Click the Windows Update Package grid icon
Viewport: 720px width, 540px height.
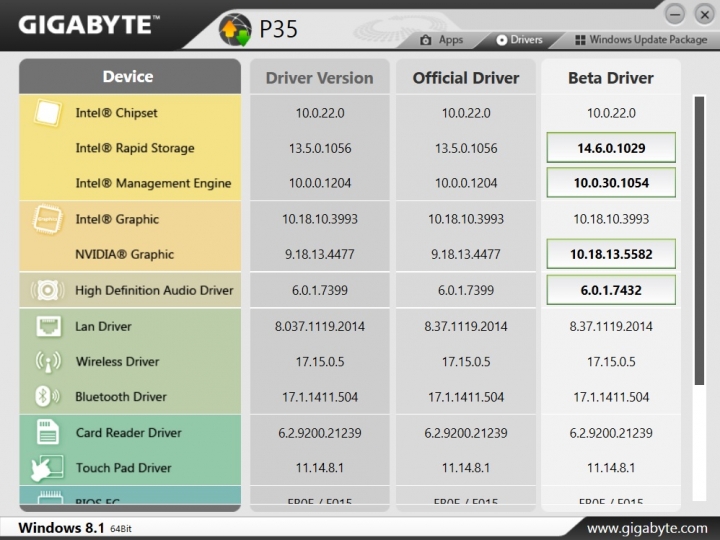tap(580, 40)
